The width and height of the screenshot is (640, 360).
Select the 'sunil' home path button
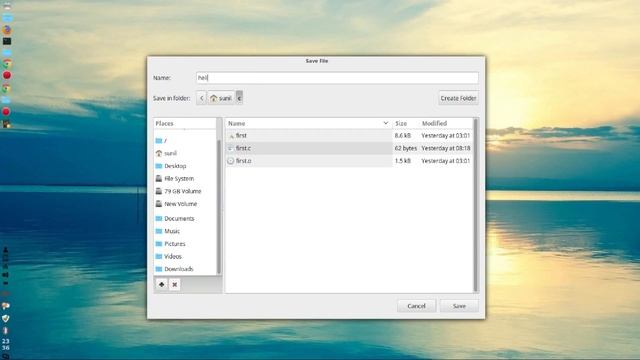click(221, 98)
